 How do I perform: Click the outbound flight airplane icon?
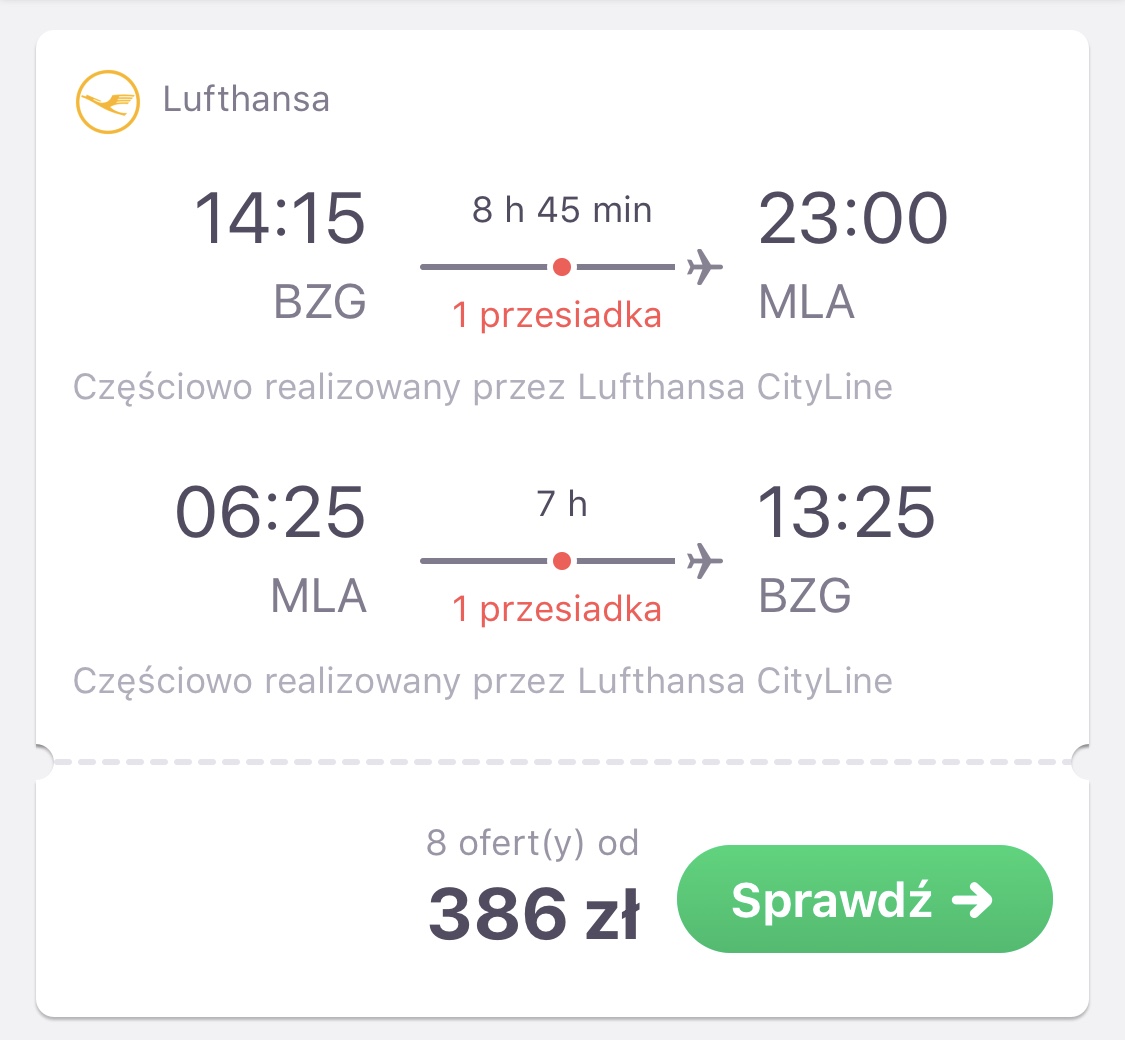click(705, 267)
